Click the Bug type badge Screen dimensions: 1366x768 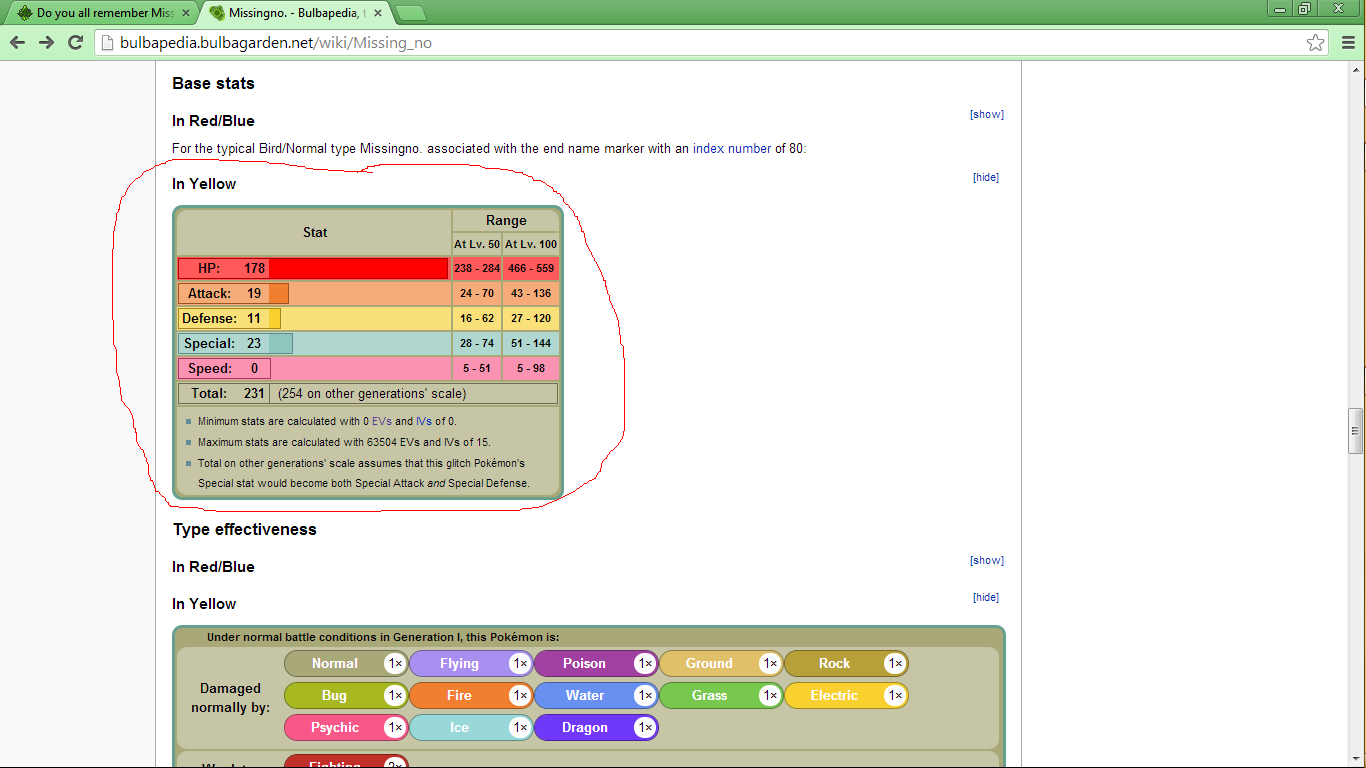coord(346,695)
